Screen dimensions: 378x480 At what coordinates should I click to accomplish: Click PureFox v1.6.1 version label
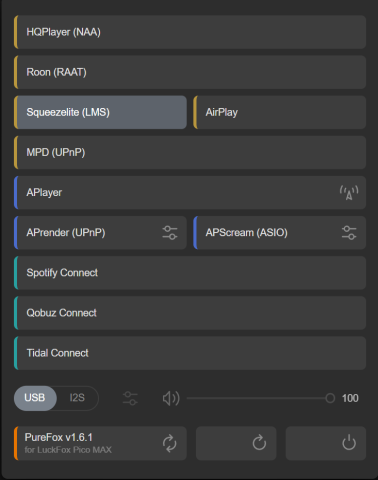pyautogui.click(x=58, y=437)
